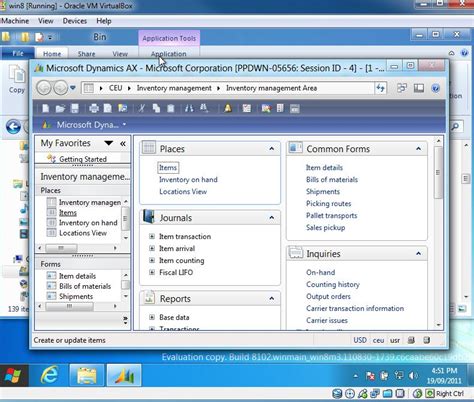This screenshot has height=402, width=474.
Task: Expand the Item counting journal node
Action: click(x=152, y=260)
